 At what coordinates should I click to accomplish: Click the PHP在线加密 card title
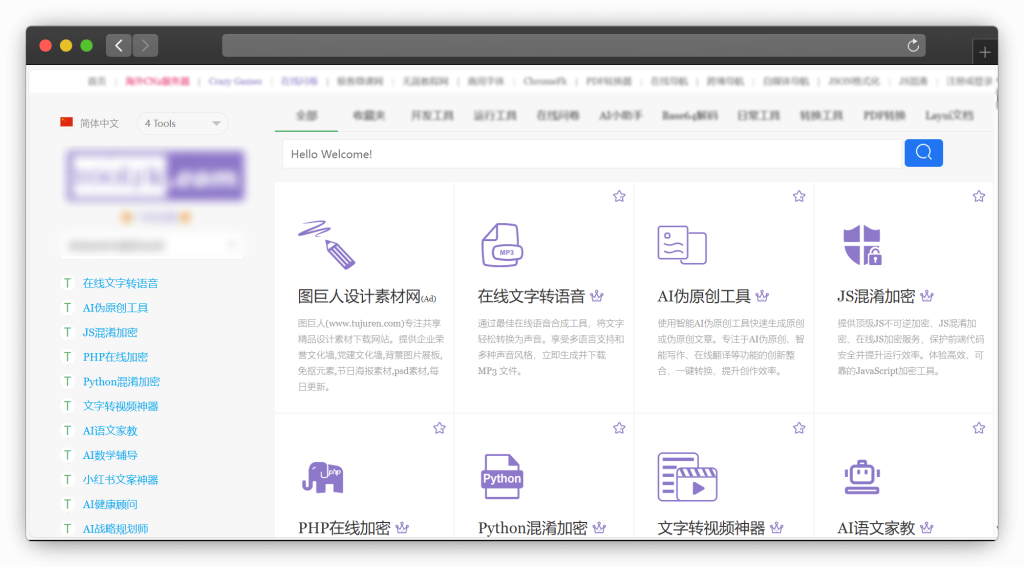click(x=344, y=528)
